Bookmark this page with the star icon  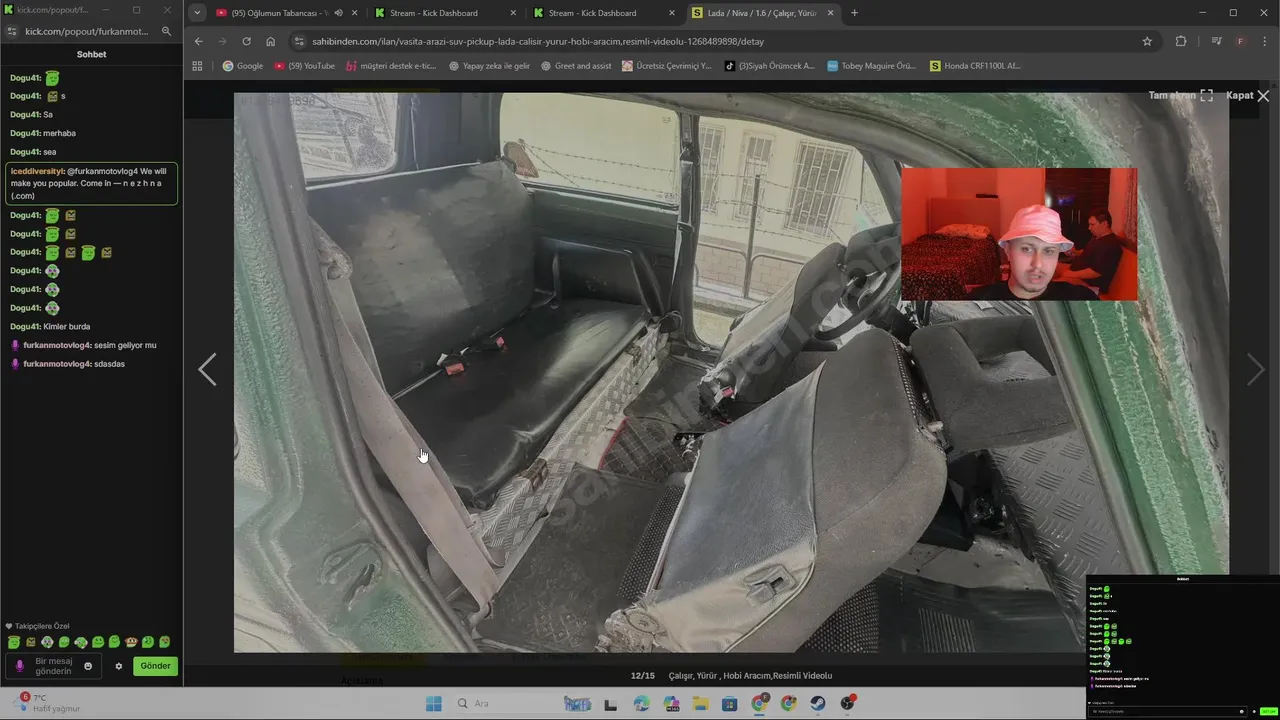1147,41
